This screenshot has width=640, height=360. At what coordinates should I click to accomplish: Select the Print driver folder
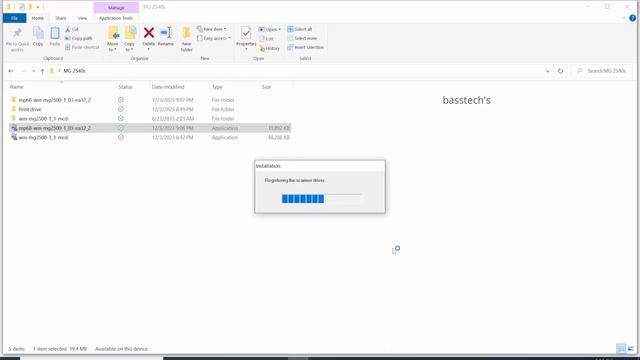[x=150, y=109]
